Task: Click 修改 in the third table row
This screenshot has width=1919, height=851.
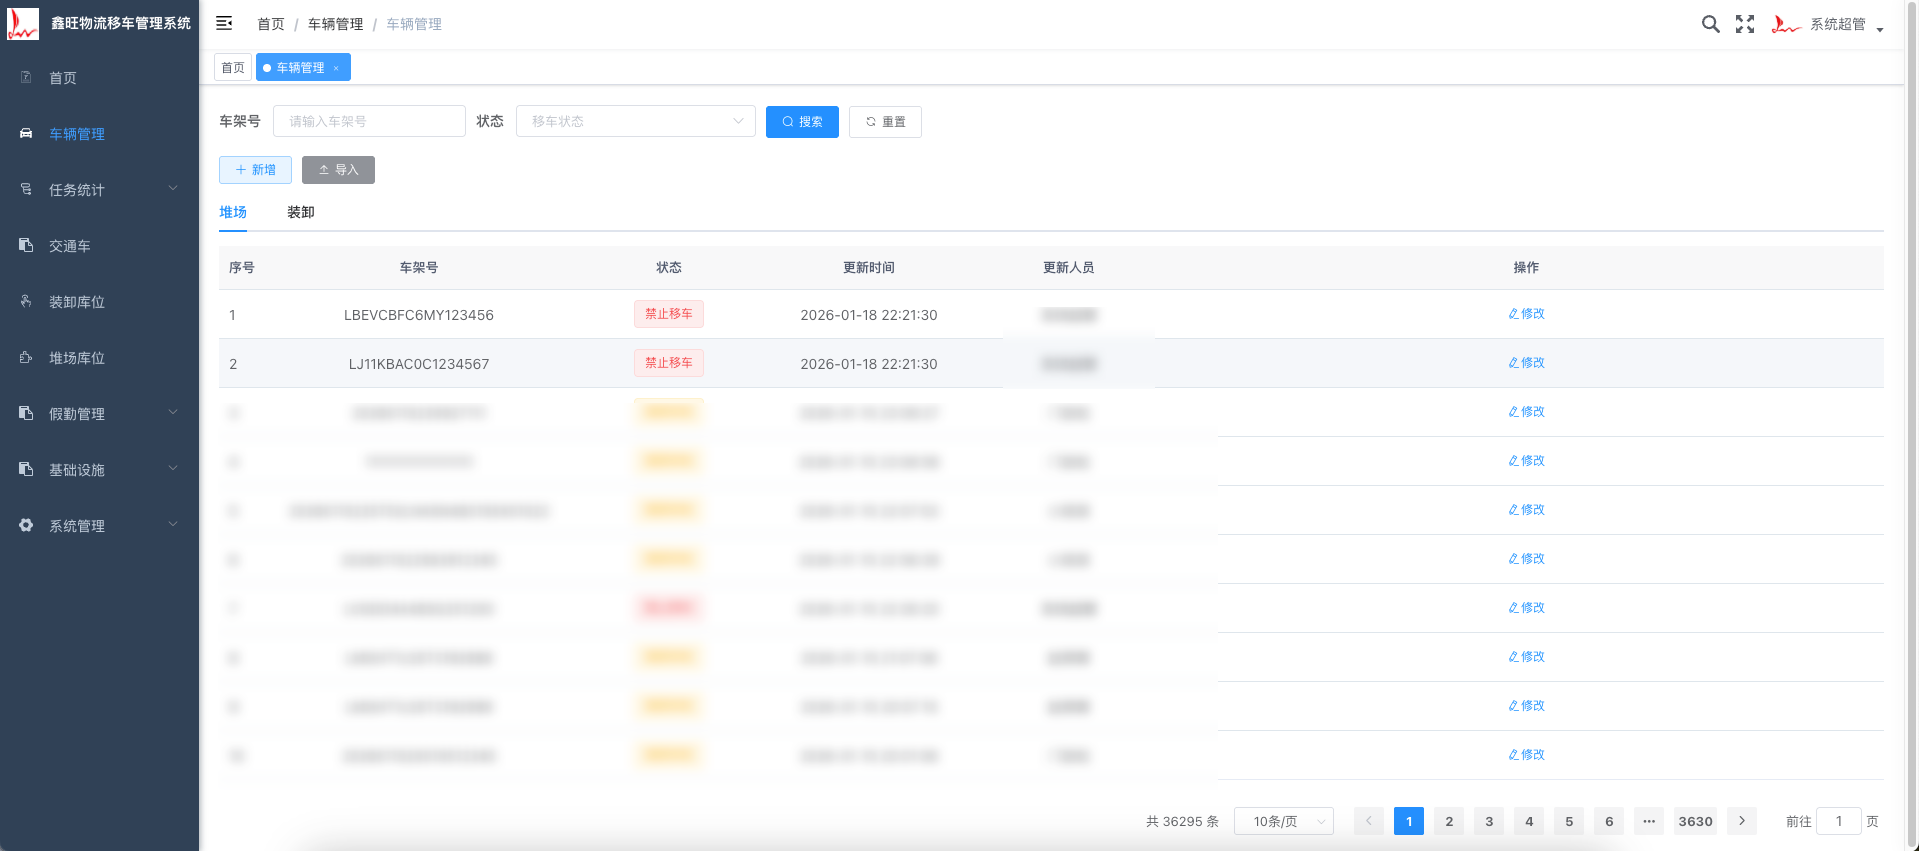Action: 1526,412
